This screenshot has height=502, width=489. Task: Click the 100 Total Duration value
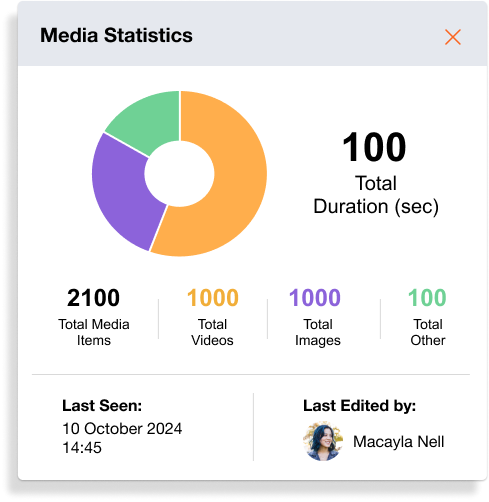(374, 147)
